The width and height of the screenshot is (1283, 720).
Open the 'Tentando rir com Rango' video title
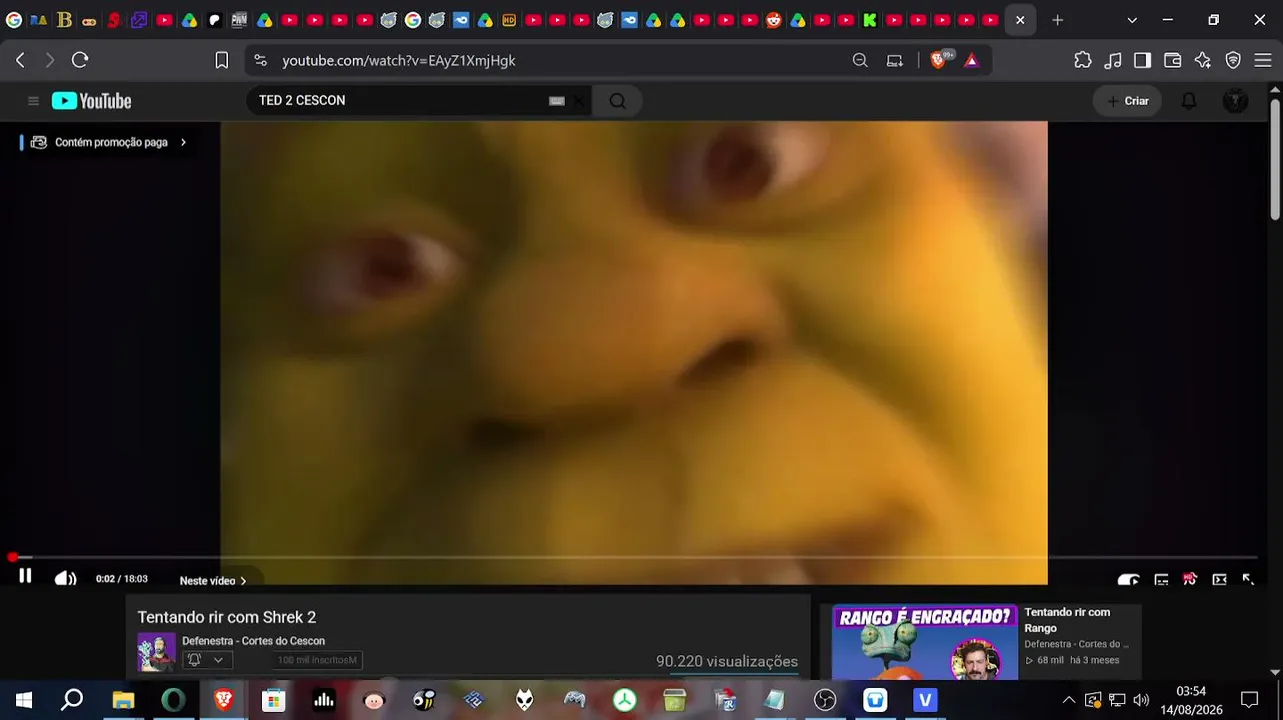point(1067,620)
